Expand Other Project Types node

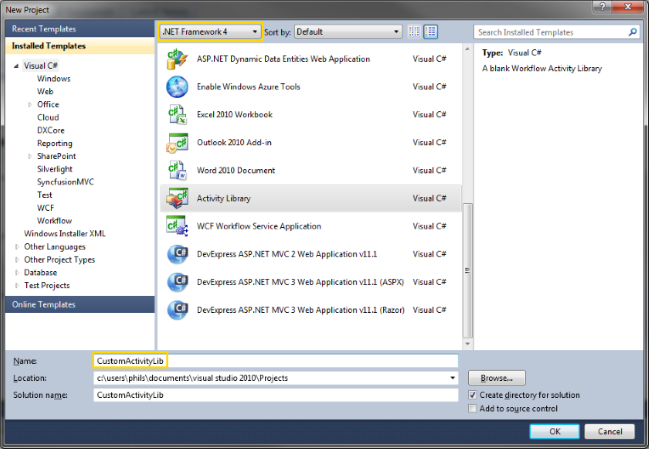pyautogui.click(x=17, y=260)
